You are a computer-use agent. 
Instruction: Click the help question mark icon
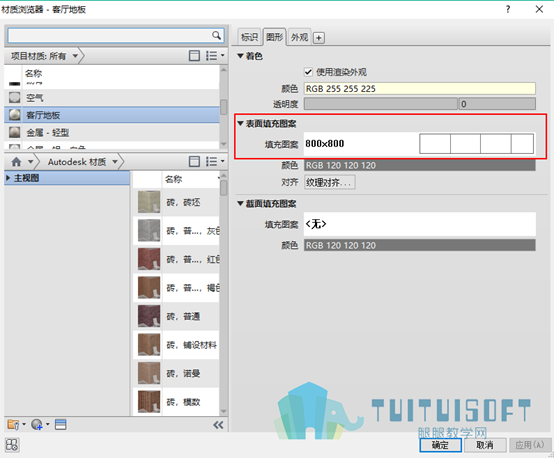[508, 9]
